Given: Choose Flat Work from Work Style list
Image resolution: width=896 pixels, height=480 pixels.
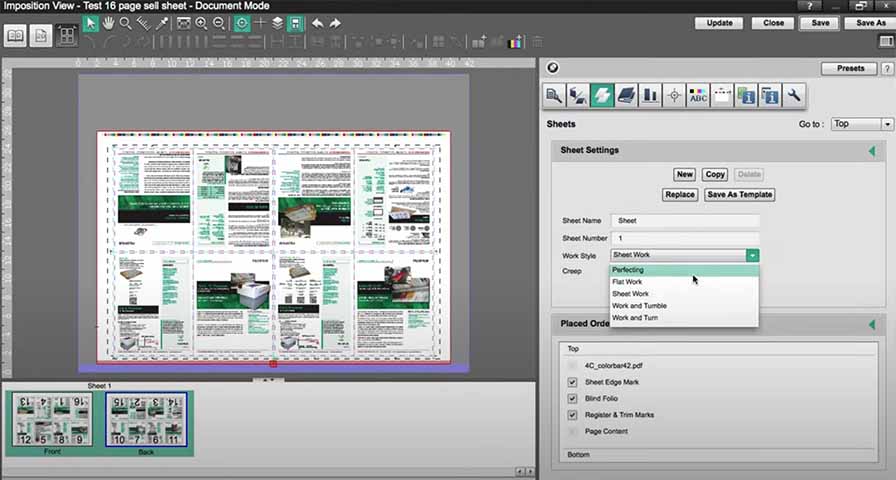Looking at the screenshot, I should [685, 282].
